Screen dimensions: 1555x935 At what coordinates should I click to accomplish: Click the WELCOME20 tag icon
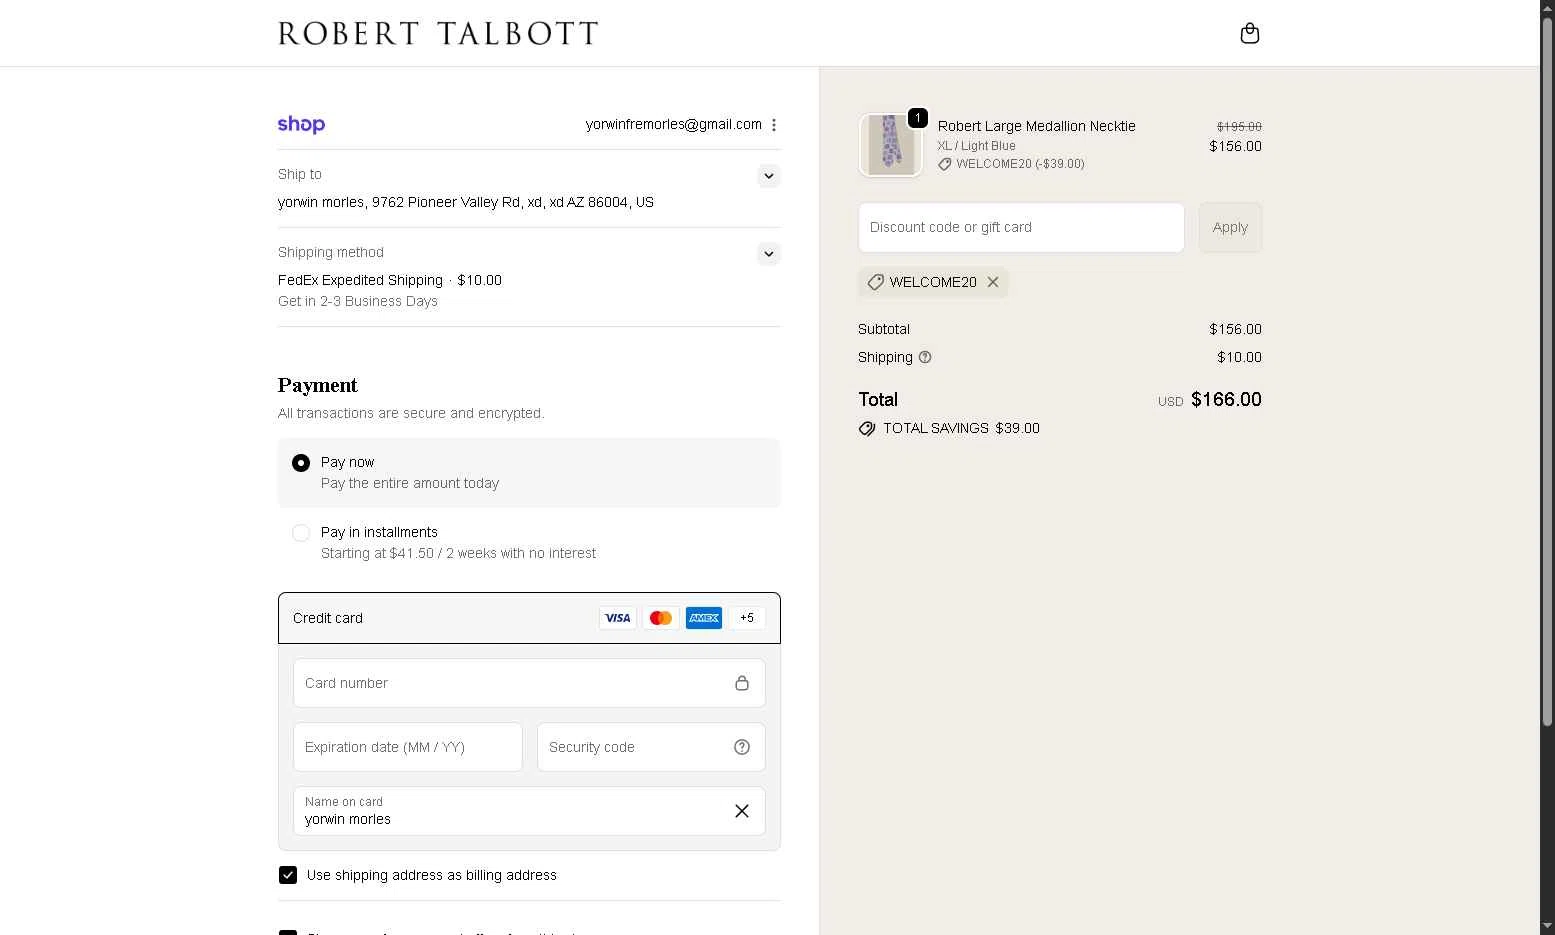(x=875, y=282)
